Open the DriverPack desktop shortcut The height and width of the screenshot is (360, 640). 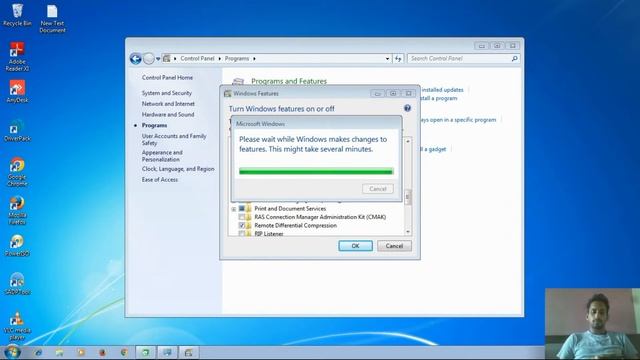click(17, 131)
